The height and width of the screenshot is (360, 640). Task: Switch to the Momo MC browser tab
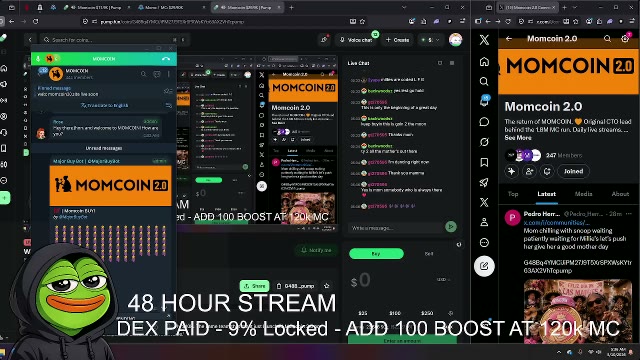[171, 7]
